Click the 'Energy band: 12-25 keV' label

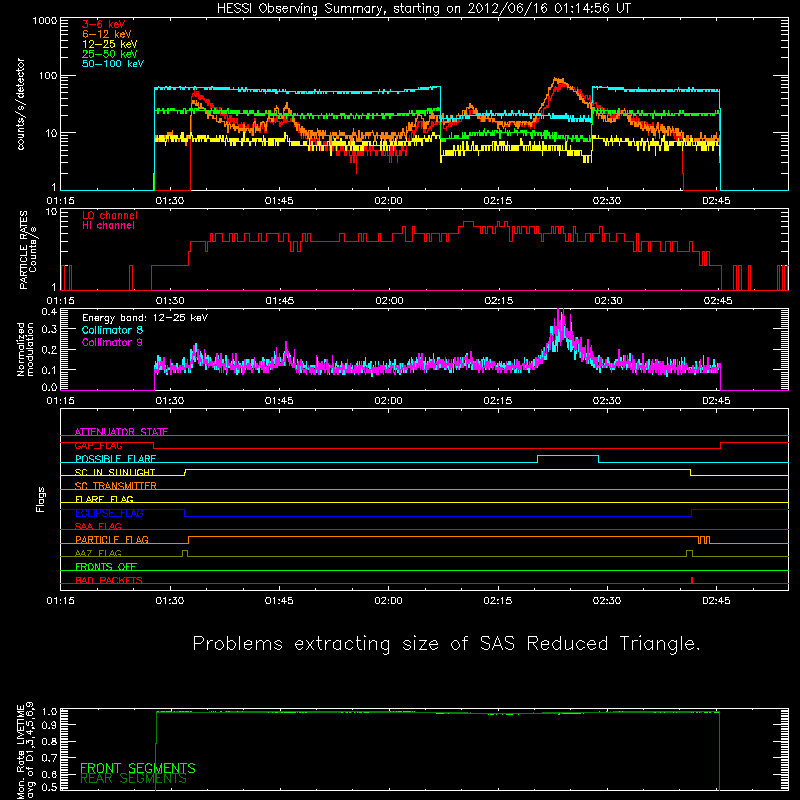[x=145, y=318]
